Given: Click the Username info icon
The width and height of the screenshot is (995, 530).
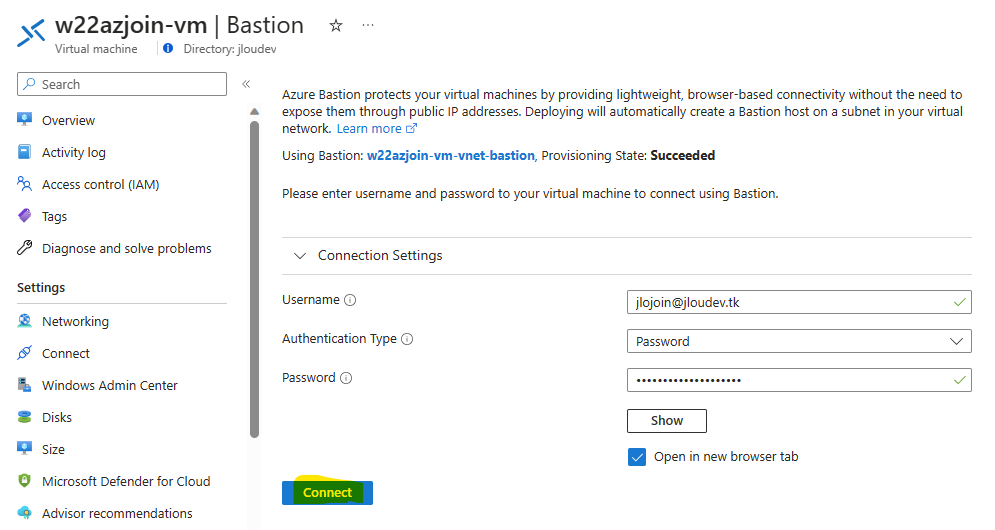Looking at the screenshot, I should (x=350, y=300).
